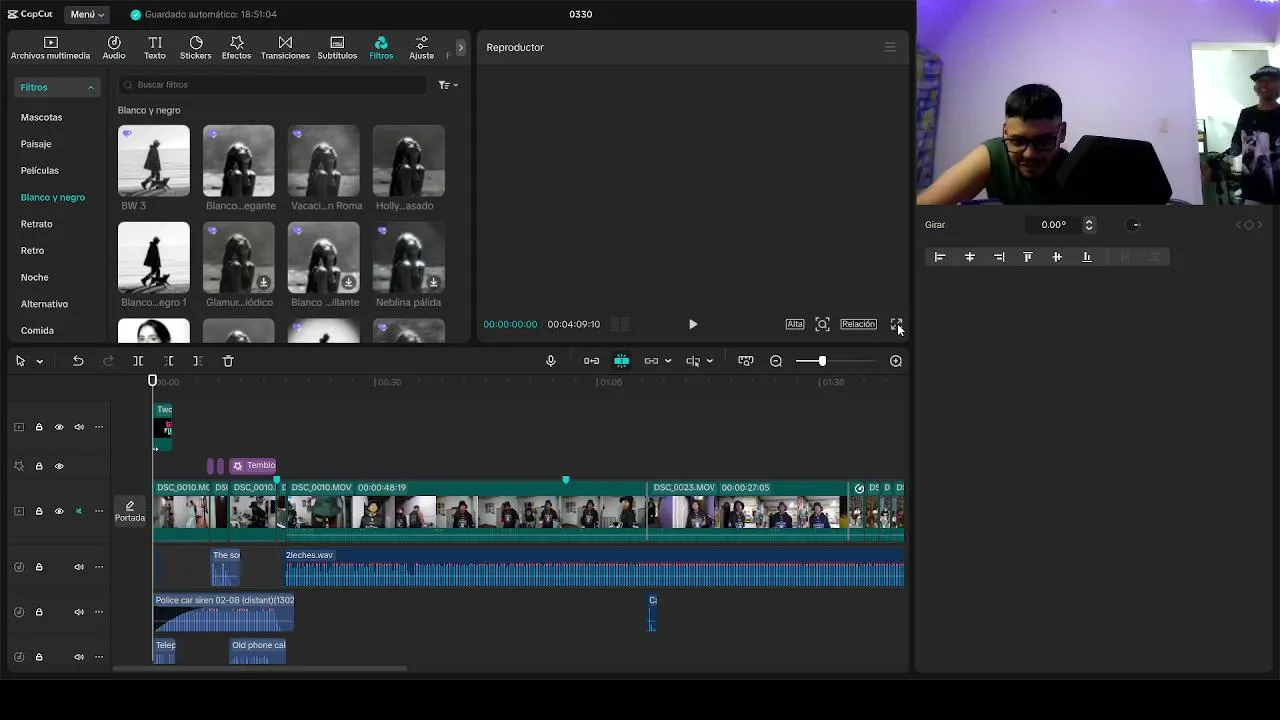Click the Delete trash icon
Screen dimensions: 1280x720
228,361
